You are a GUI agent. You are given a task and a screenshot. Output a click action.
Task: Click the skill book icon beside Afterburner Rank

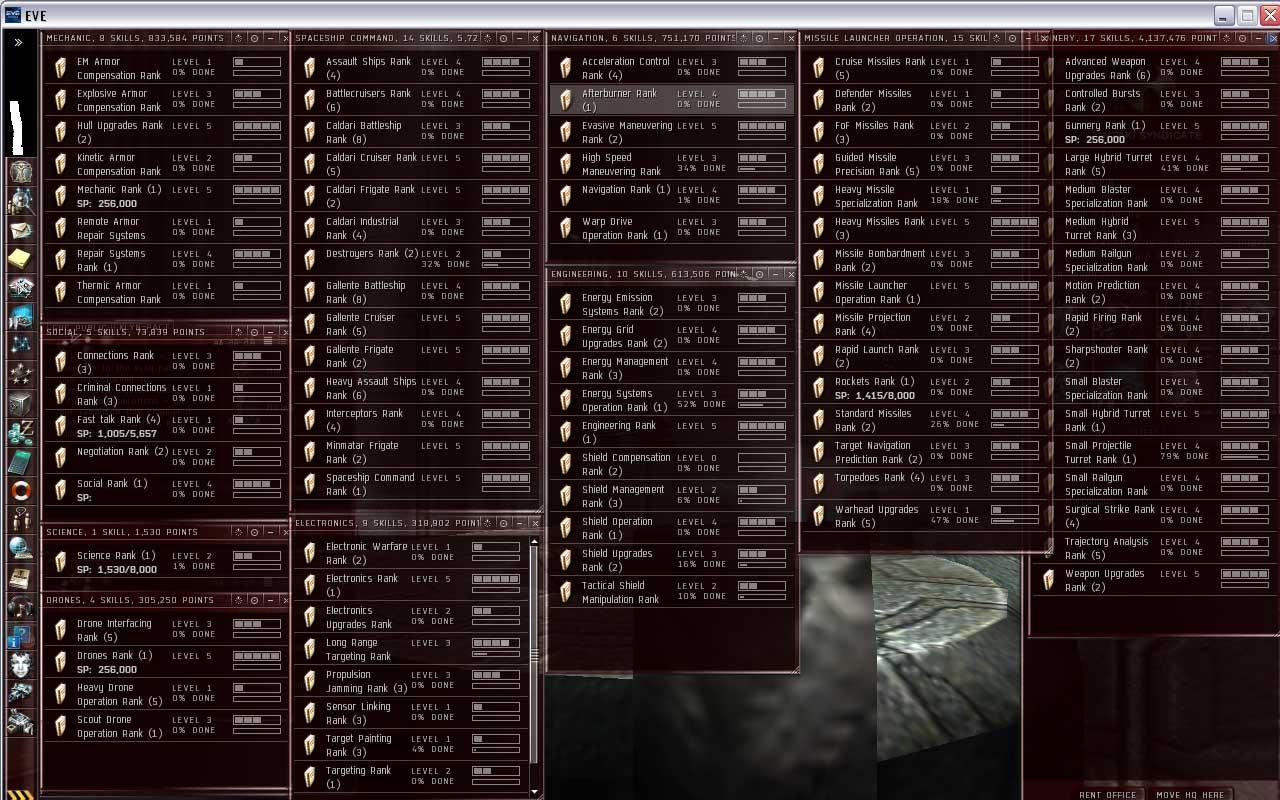click(x=565, y=100)
